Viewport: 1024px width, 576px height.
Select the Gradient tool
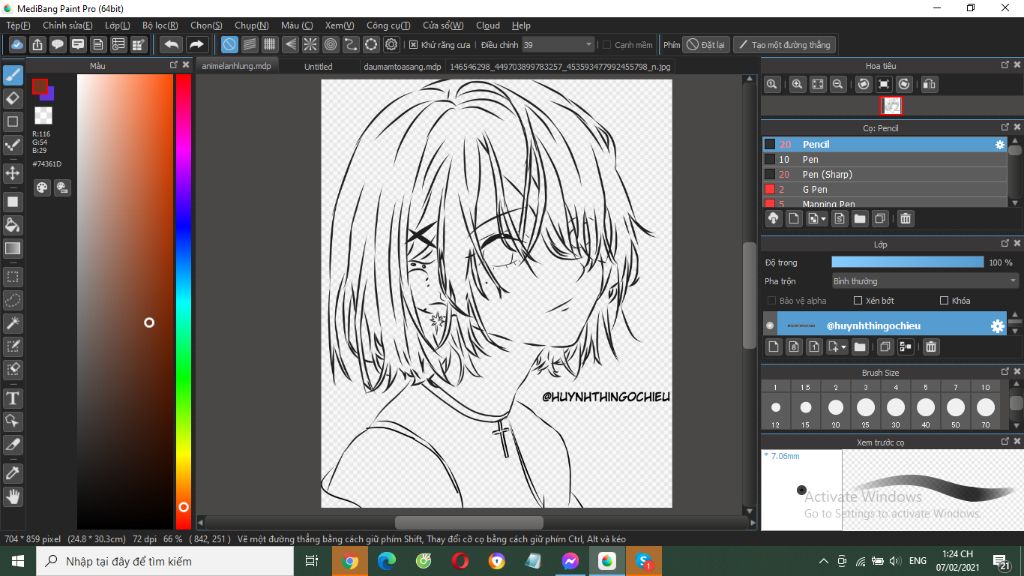pos(13,248)
